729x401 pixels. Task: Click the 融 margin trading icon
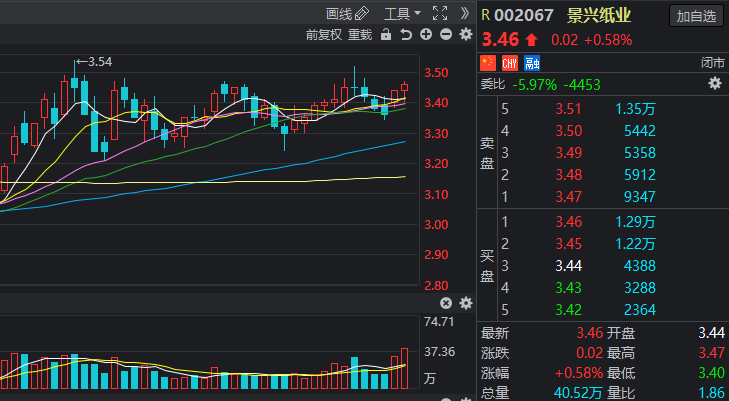[532, 63]
